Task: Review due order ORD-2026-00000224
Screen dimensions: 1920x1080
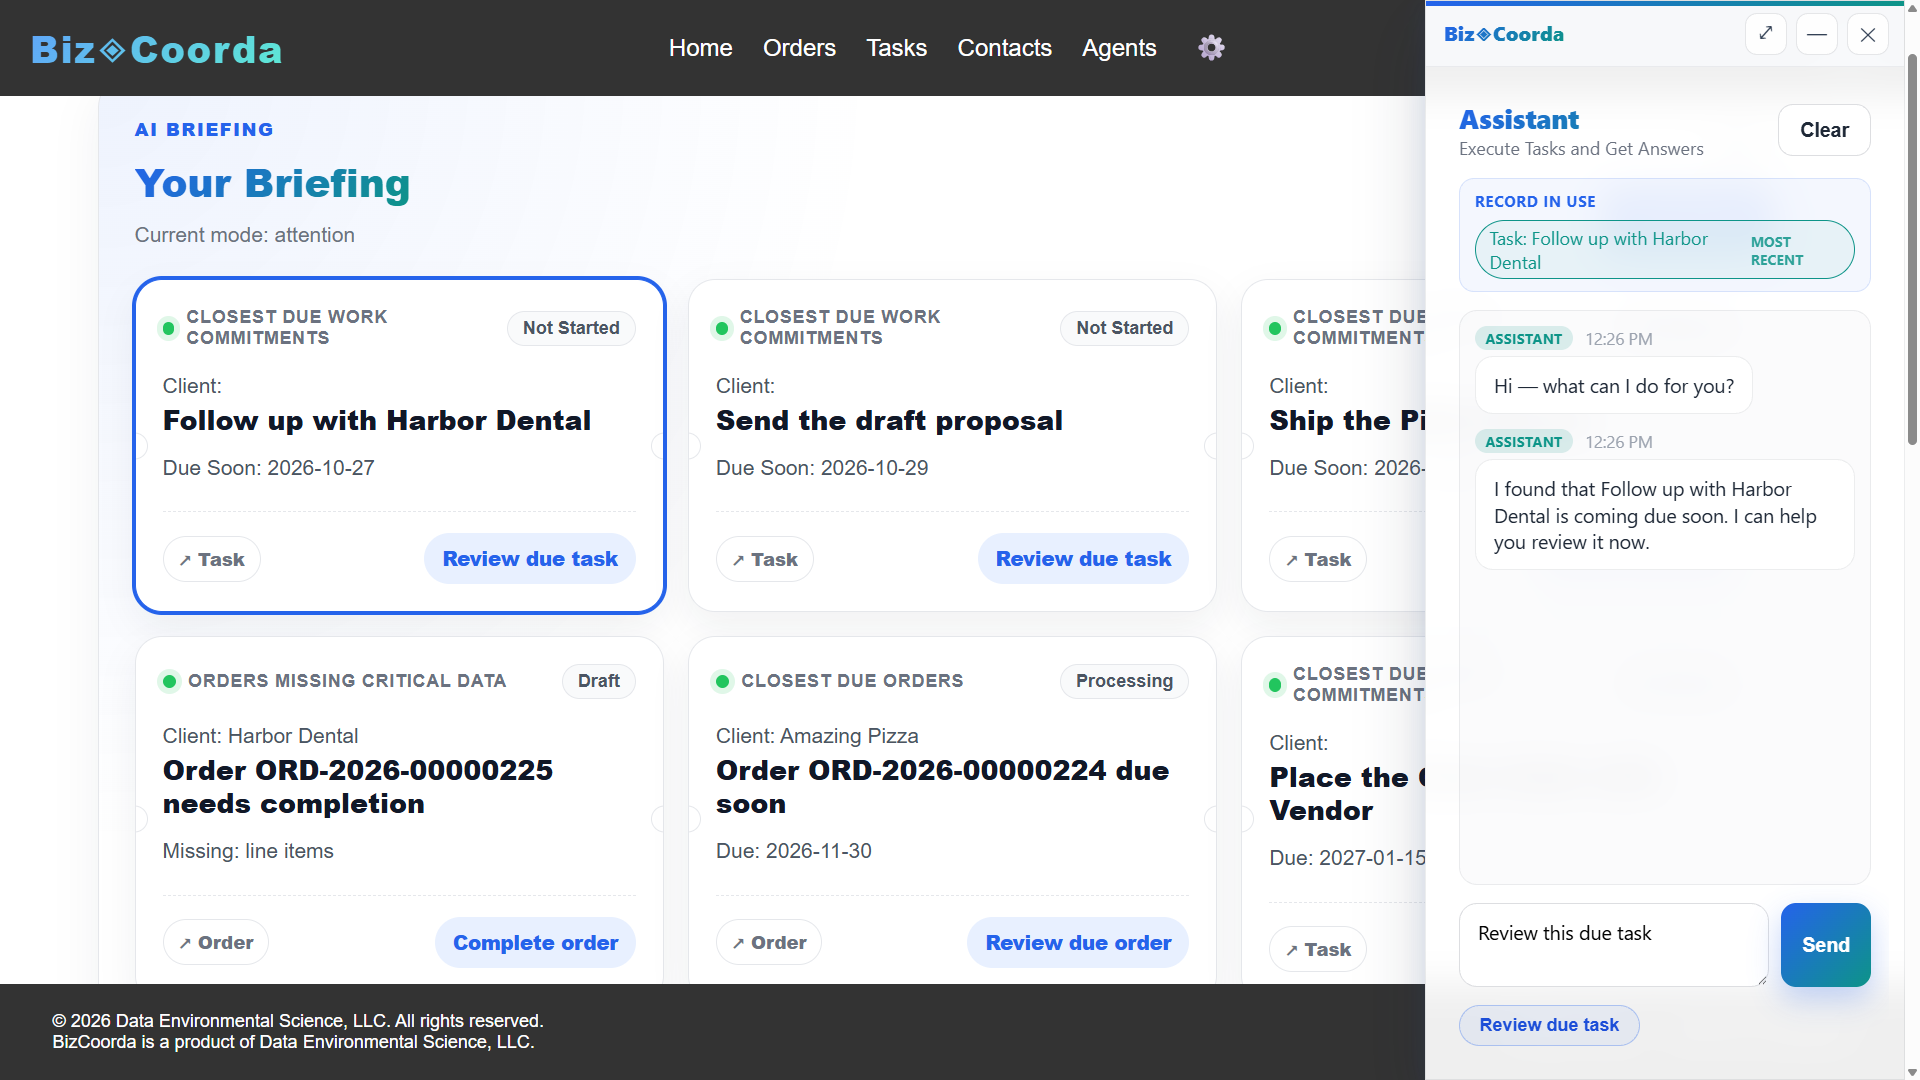Action: (x=1078, y=943)
